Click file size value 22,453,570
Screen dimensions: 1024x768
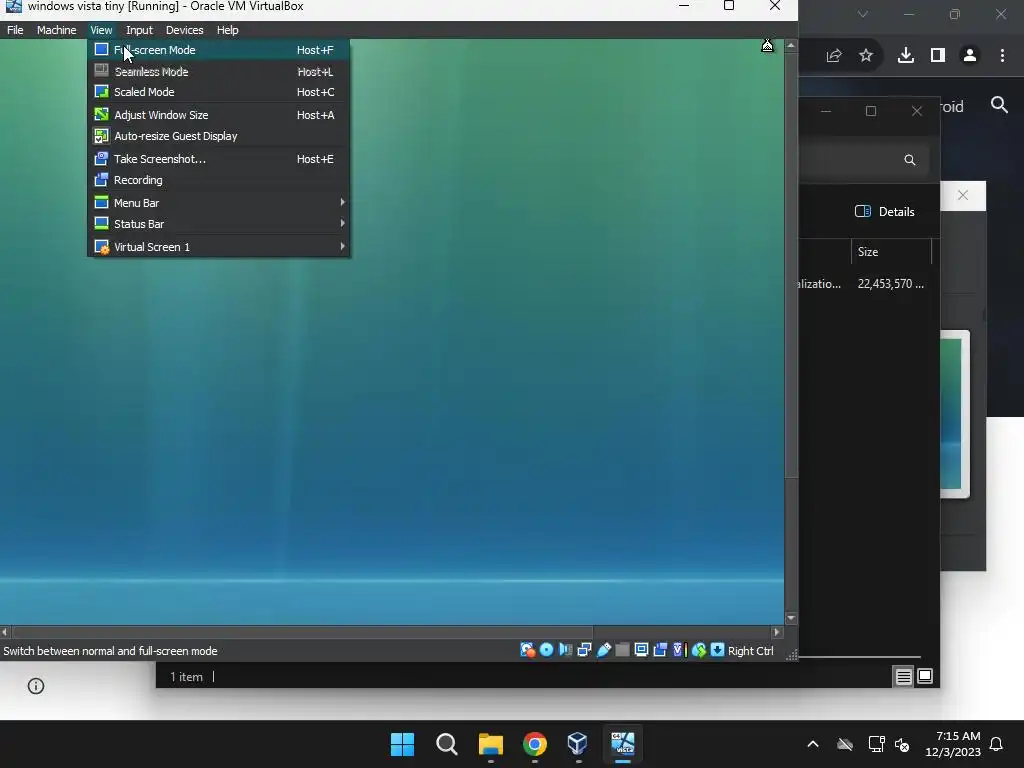coord(891,284)
